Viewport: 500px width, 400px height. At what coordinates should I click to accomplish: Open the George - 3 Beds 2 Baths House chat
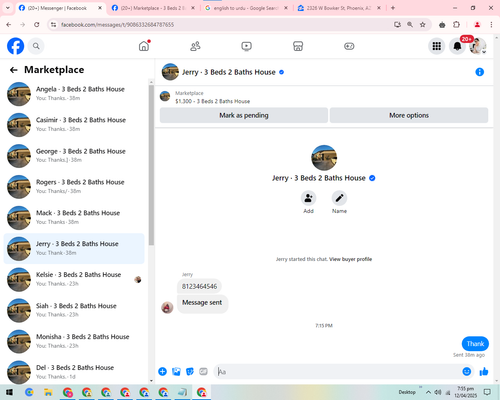74,156
